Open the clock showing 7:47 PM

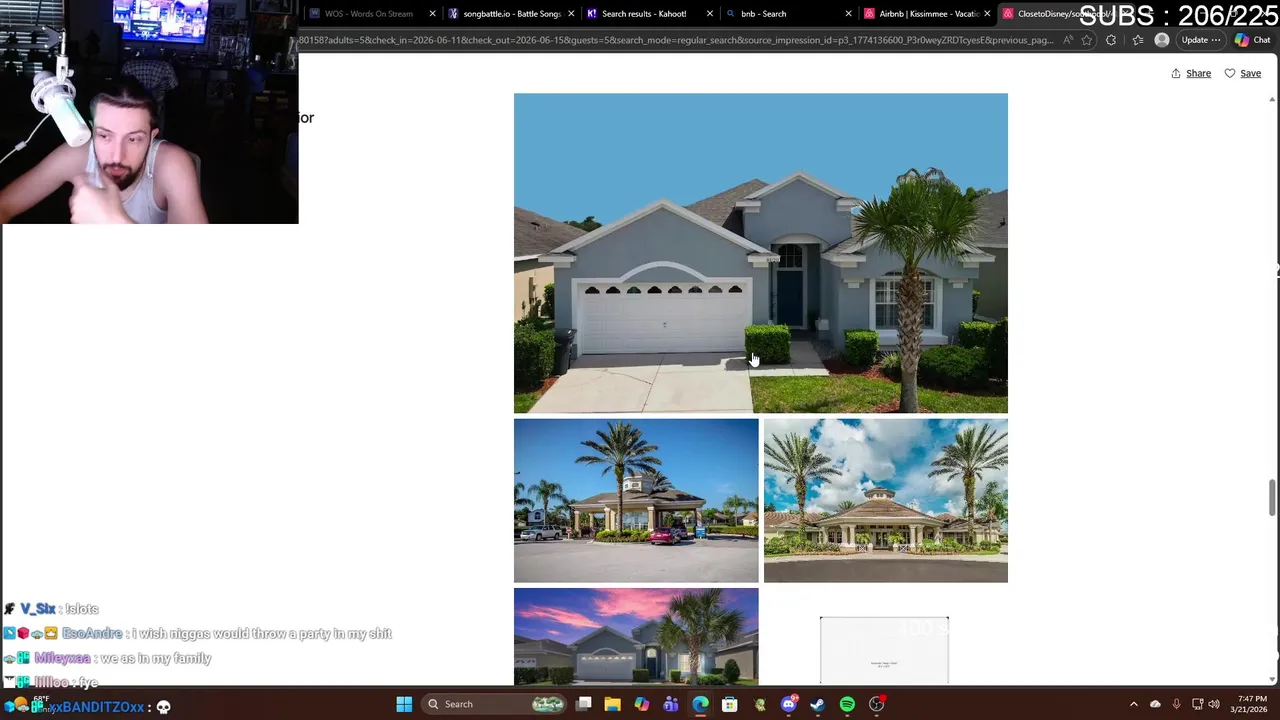tap(1251, 704)
